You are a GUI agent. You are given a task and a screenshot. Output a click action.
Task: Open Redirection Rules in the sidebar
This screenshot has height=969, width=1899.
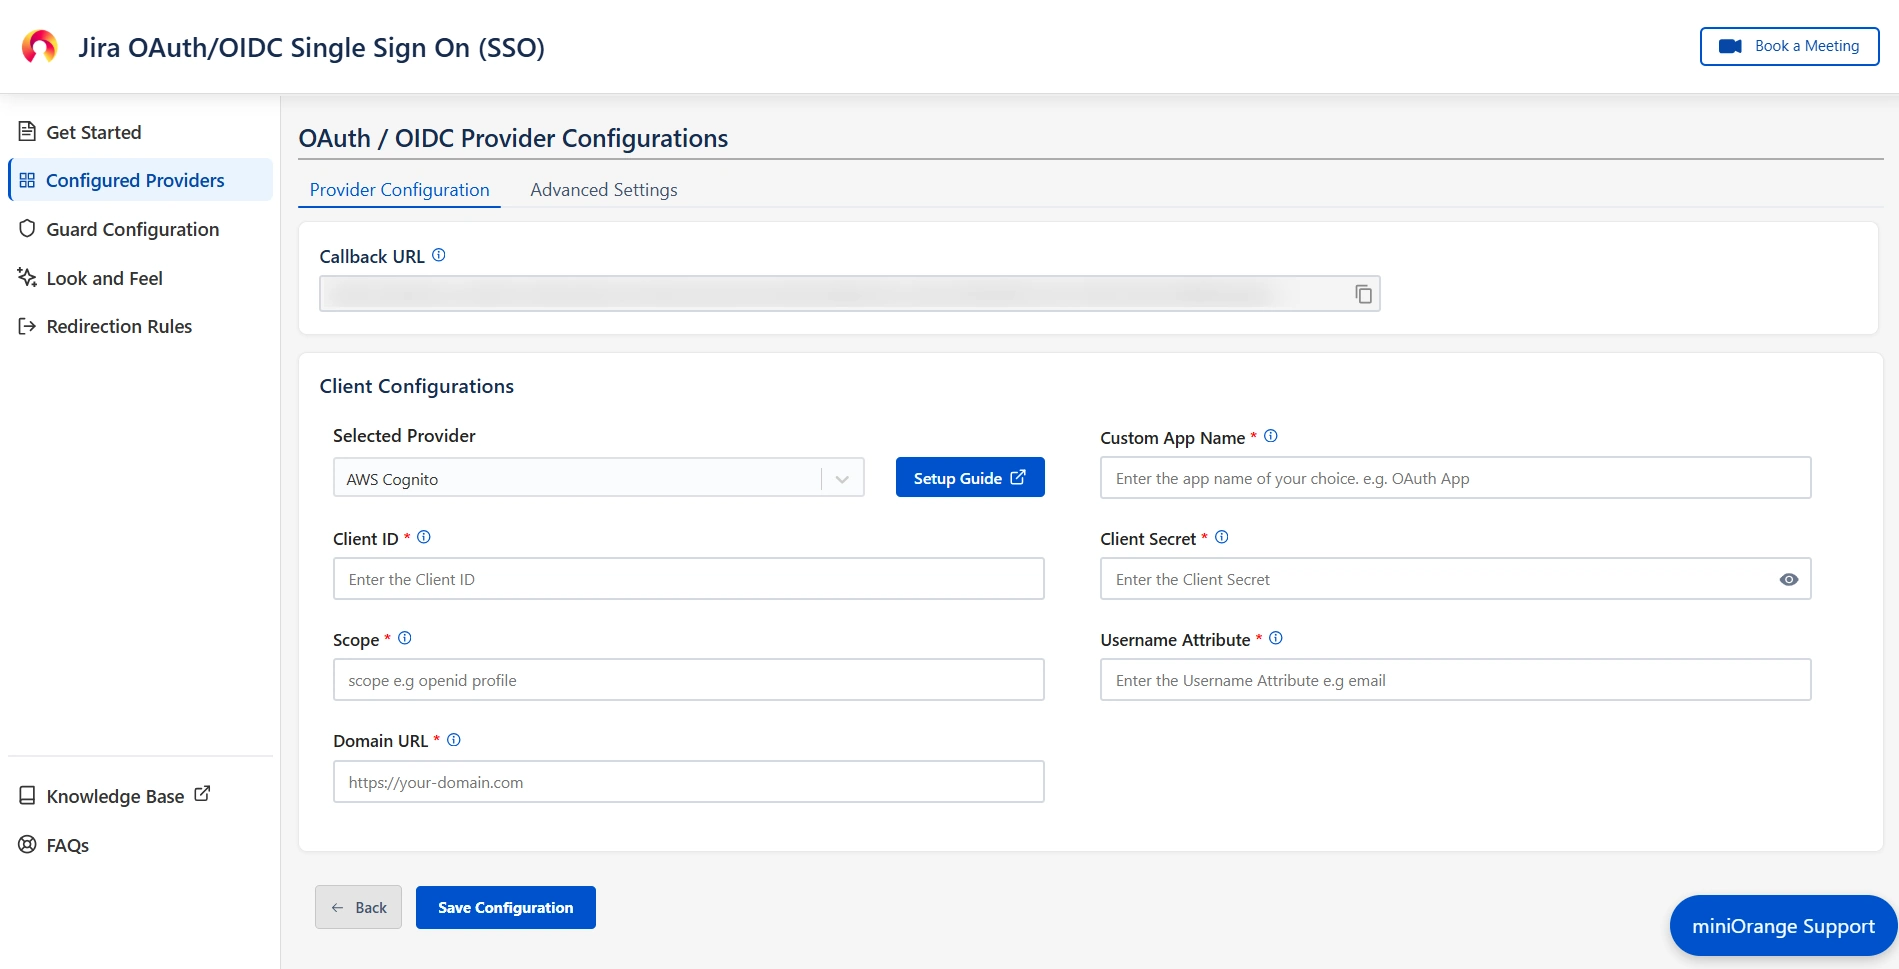[140, 326]
